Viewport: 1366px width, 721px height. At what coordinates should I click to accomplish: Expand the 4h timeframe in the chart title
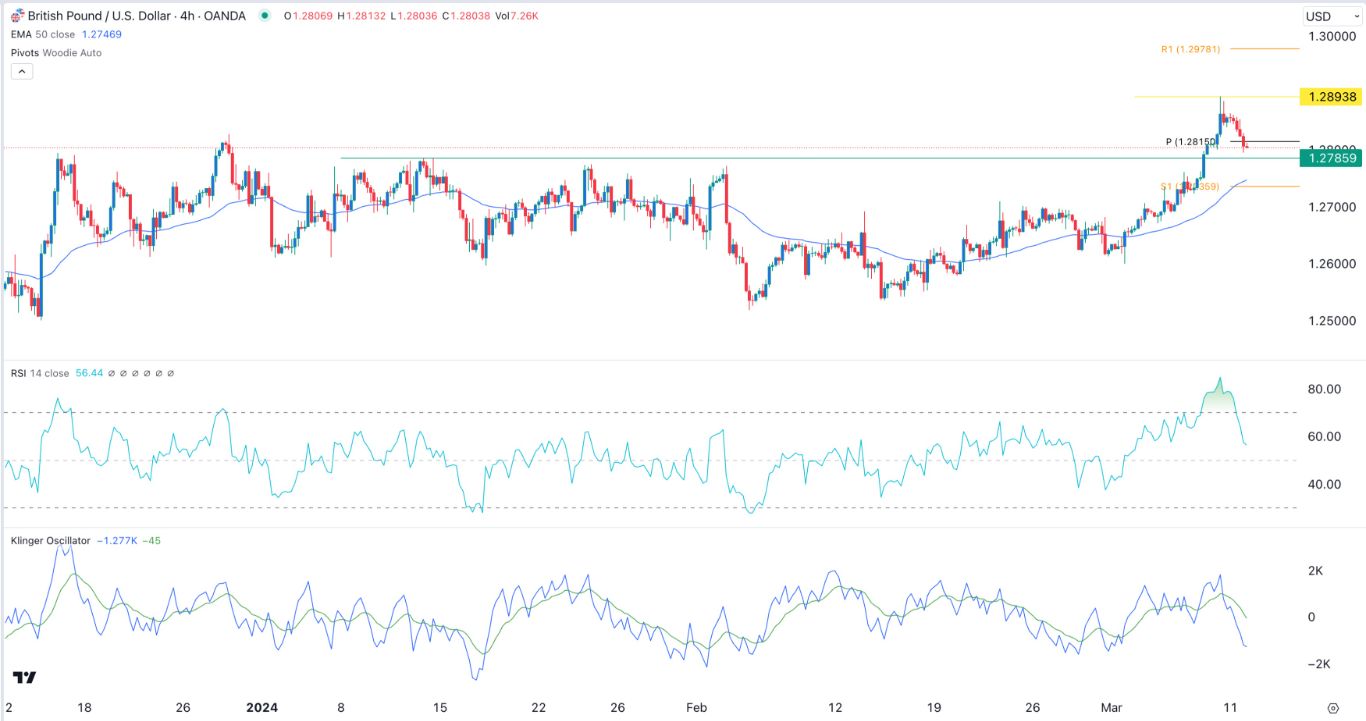pyautogui.click(x=188, y=16)
